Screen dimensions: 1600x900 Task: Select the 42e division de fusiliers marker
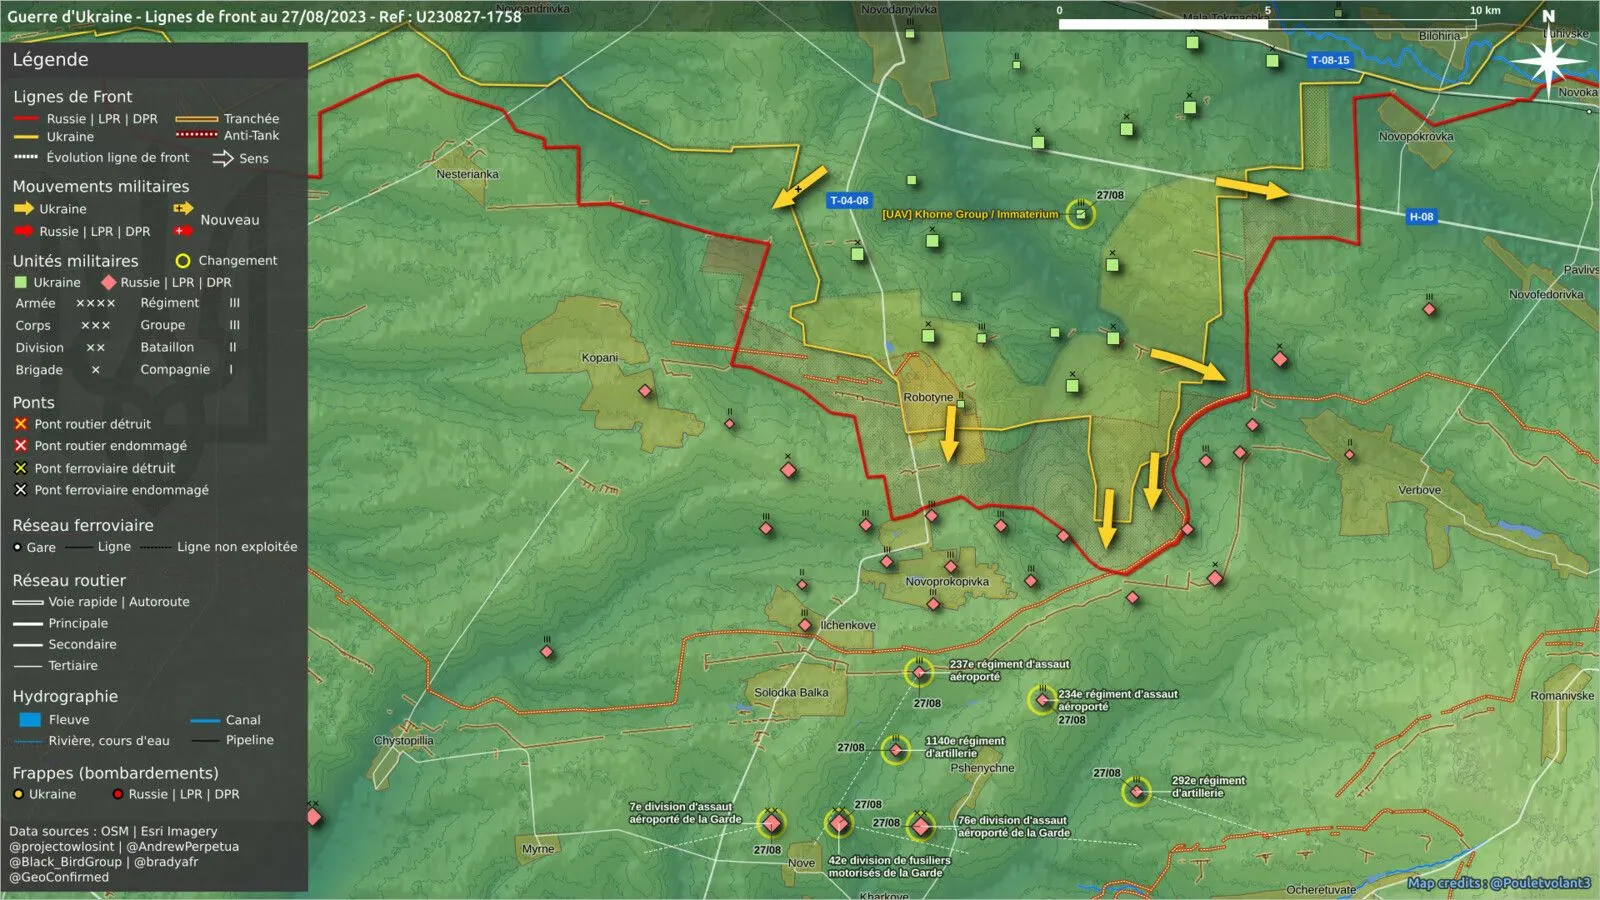(x=839, y=824)
